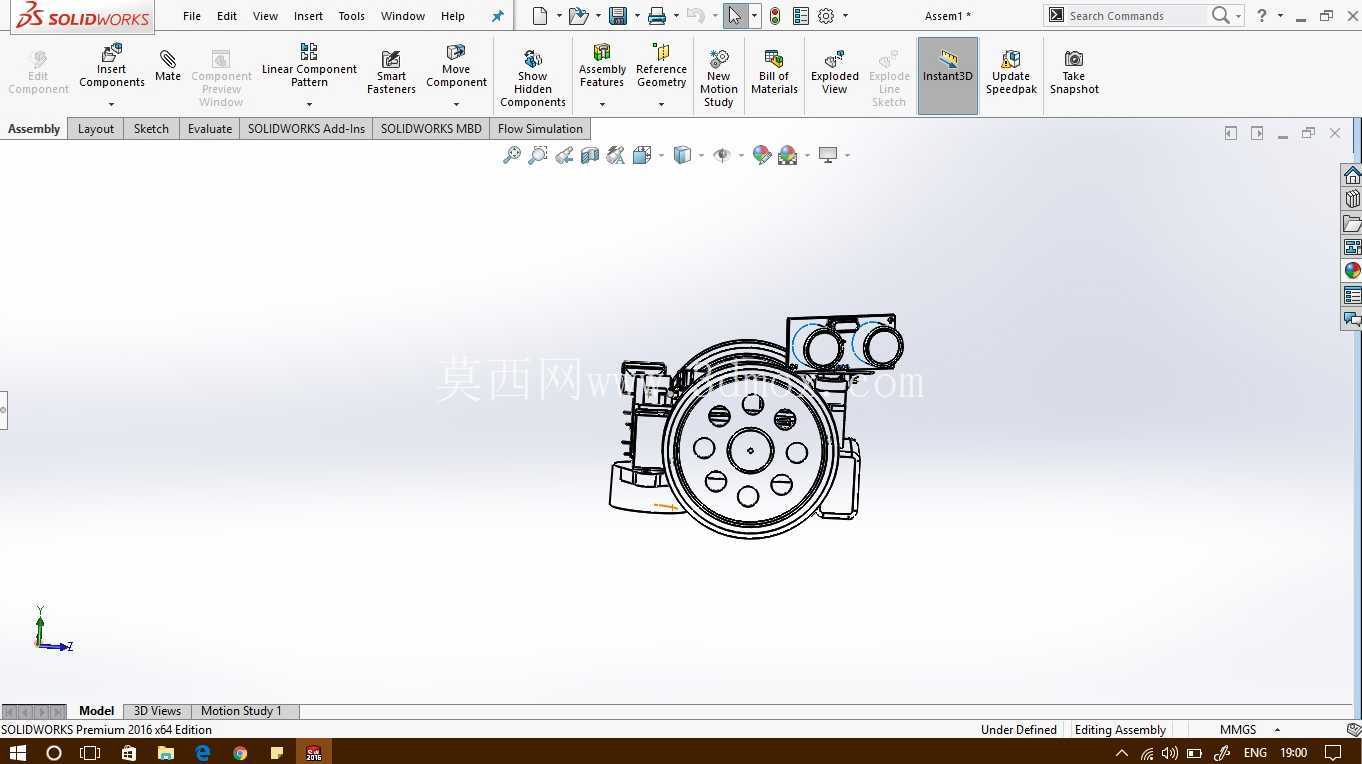Click Edit Appearance color ball
The width and height of the screenshot is (1362, 764).
tap(762, 155)
